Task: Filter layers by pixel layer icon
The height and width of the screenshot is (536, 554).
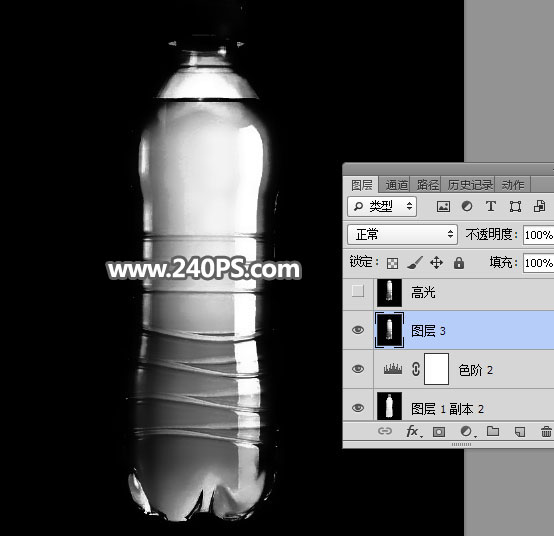Action: click(x=443, y=206)
